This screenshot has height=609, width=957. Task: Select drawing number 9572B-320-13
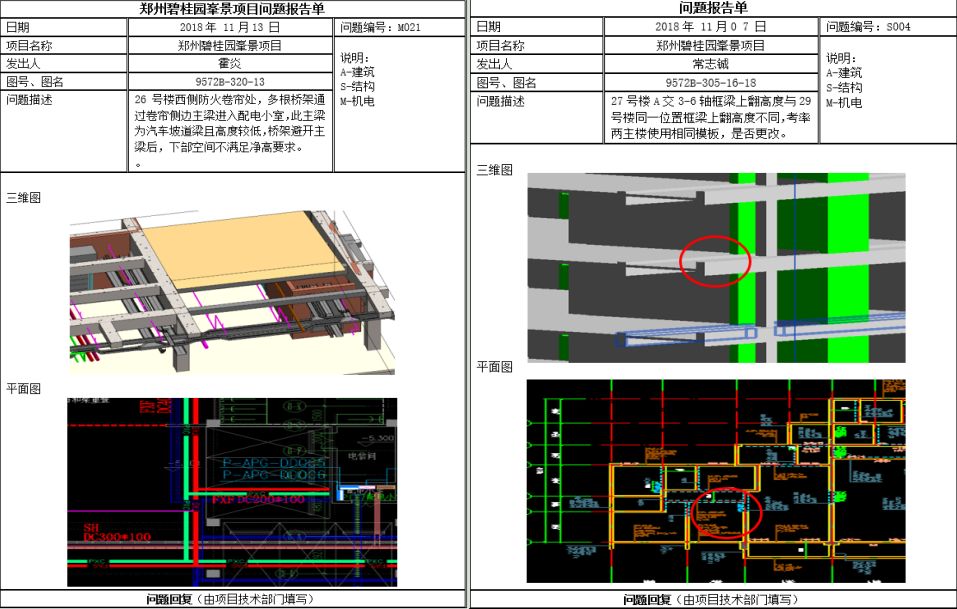click(x=230, y=81)
